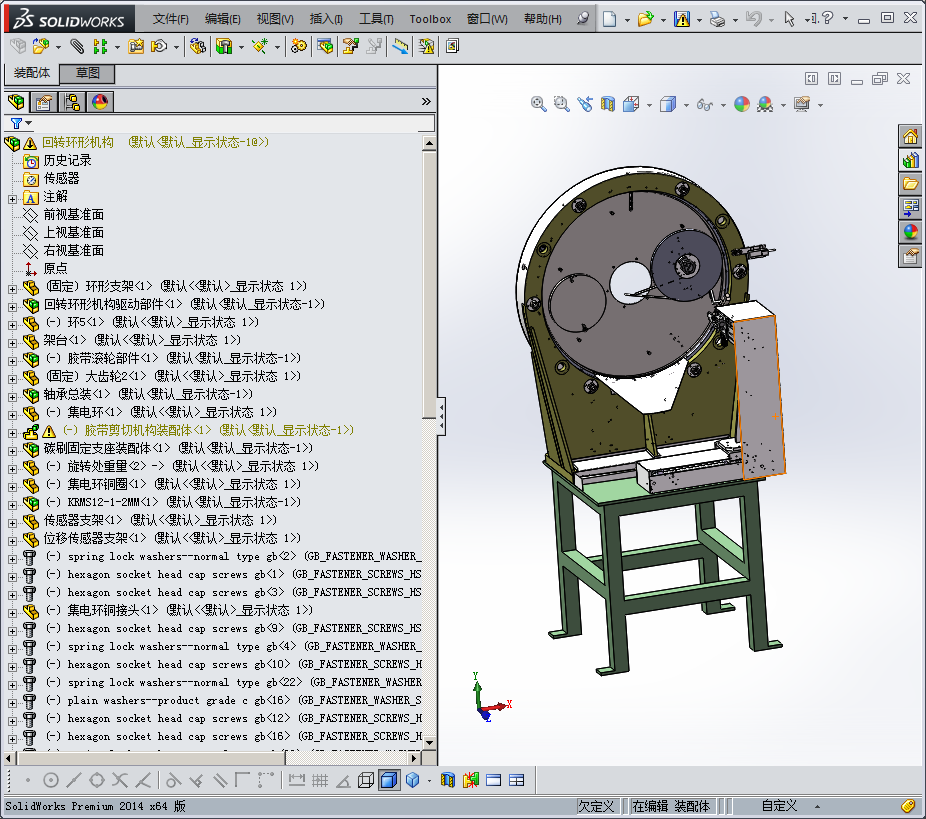Viewport: 926px width, 819px height.
Task: Open the View Orientation dropdown arrow
Action: (650, 105)
